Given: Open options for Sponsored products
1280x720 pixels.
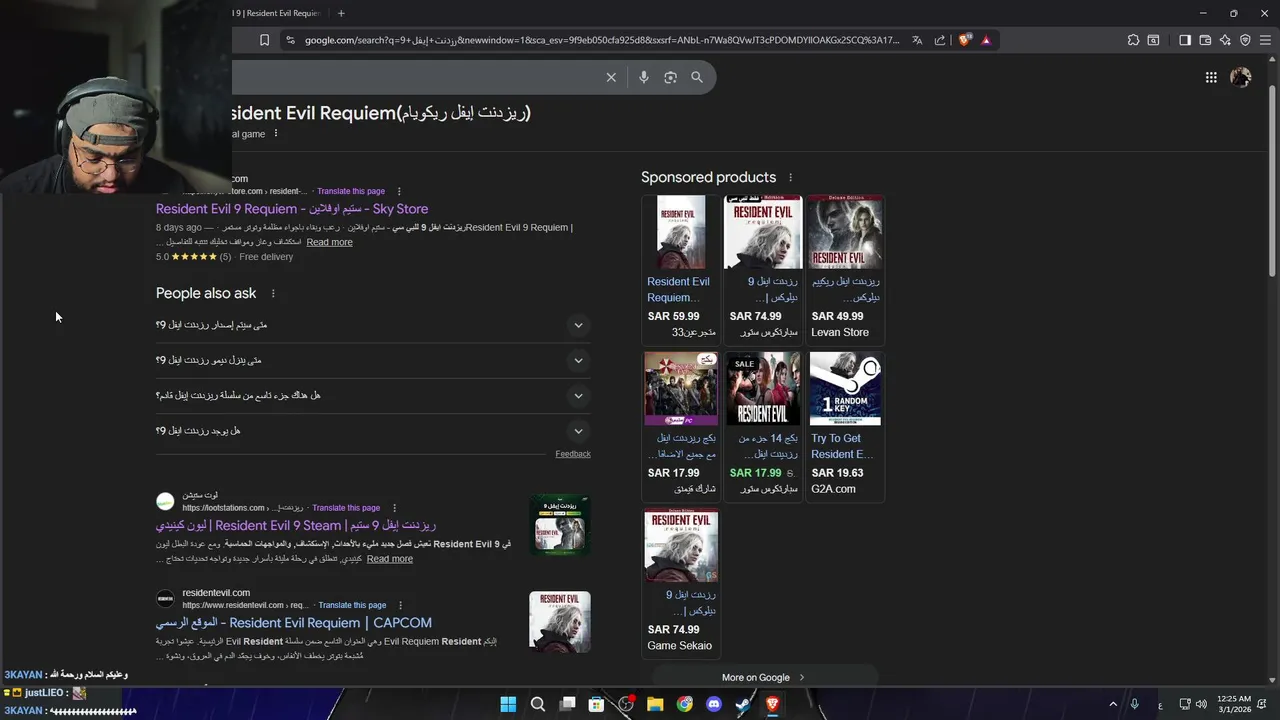Looking at the screenshot, I should tap(790, 177).
